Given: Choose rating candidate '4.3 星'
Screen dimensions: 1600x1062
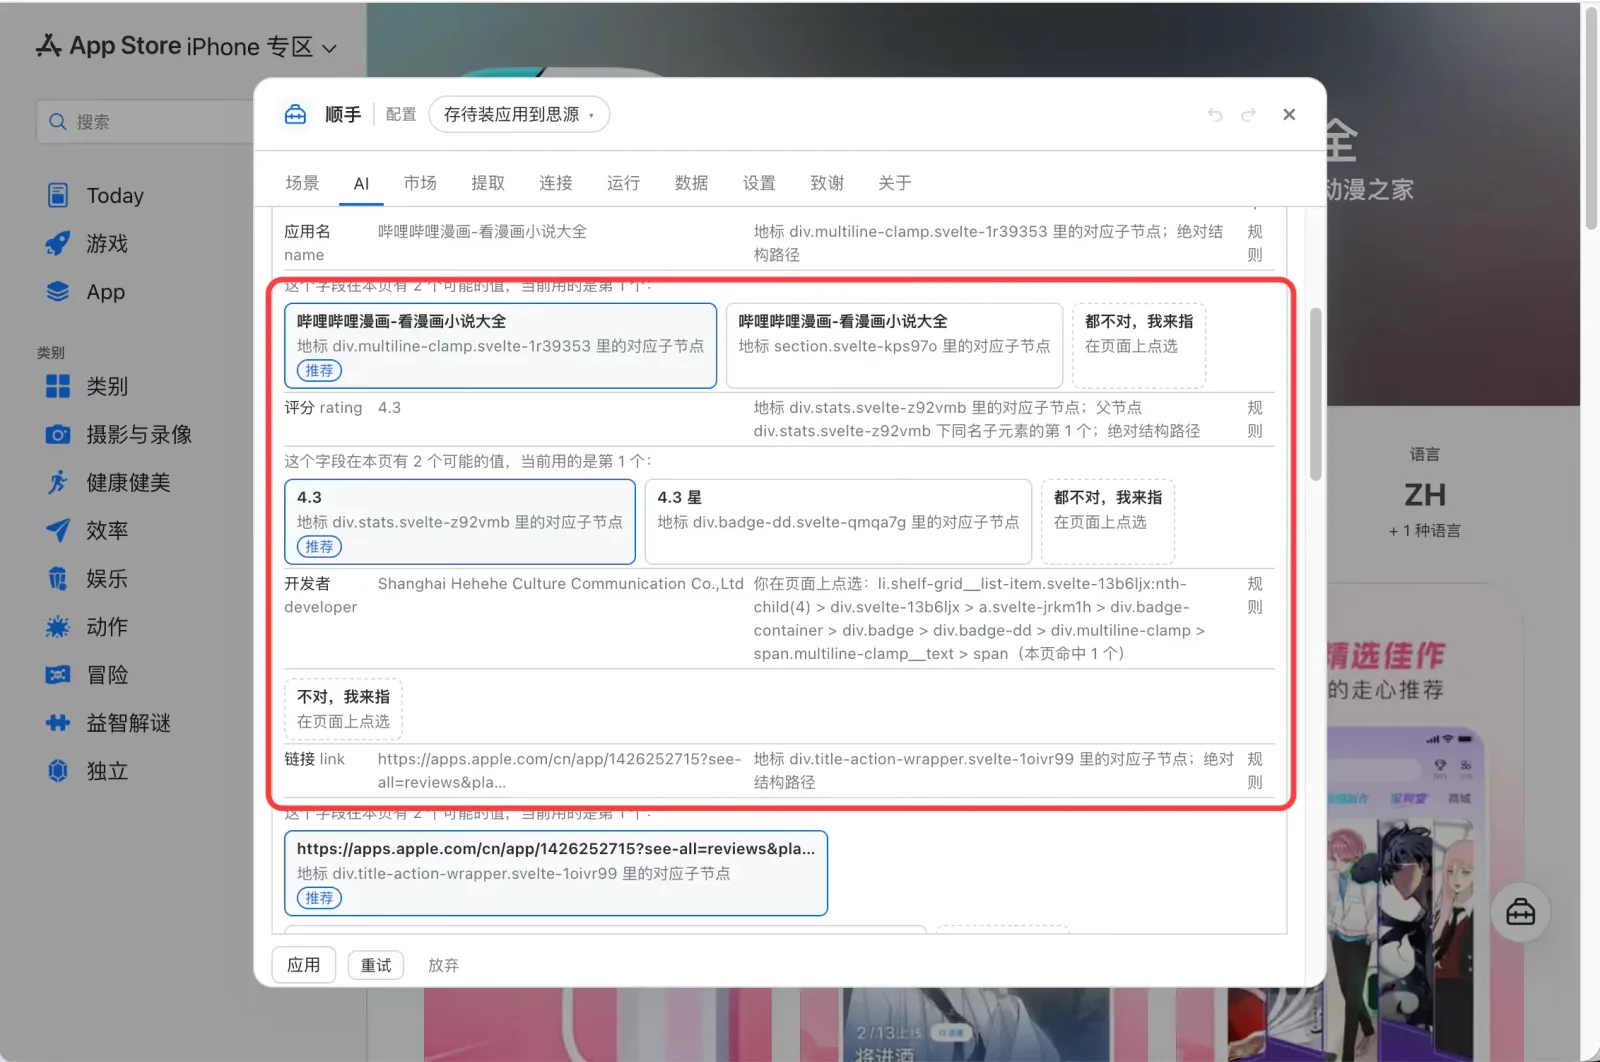Looking at the screenshot, I should tap(838, 521).
